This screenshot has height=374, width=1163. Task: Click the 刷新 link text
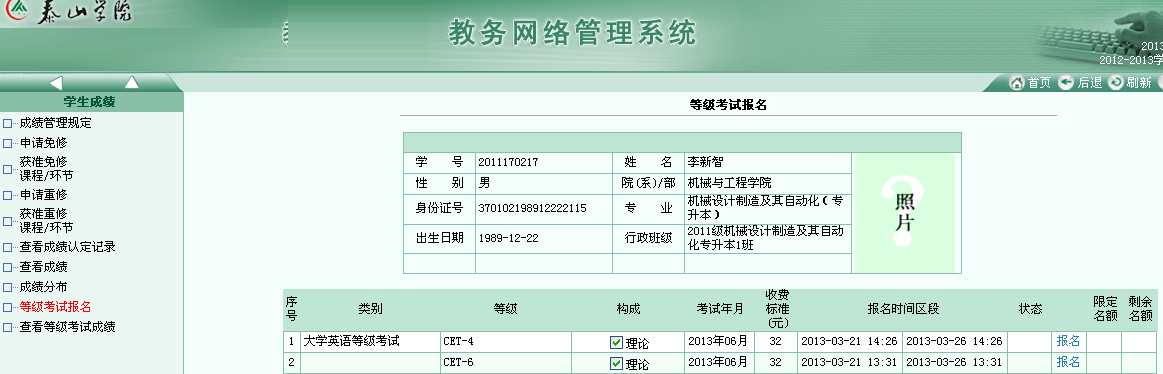[x=1139, y=83]
